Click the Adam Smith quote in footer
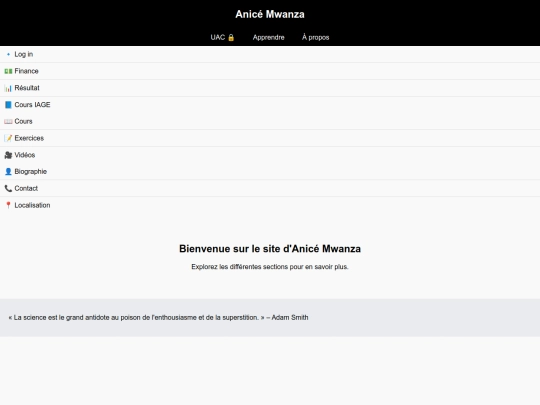540x405 pixels. [x=158, y=318]
